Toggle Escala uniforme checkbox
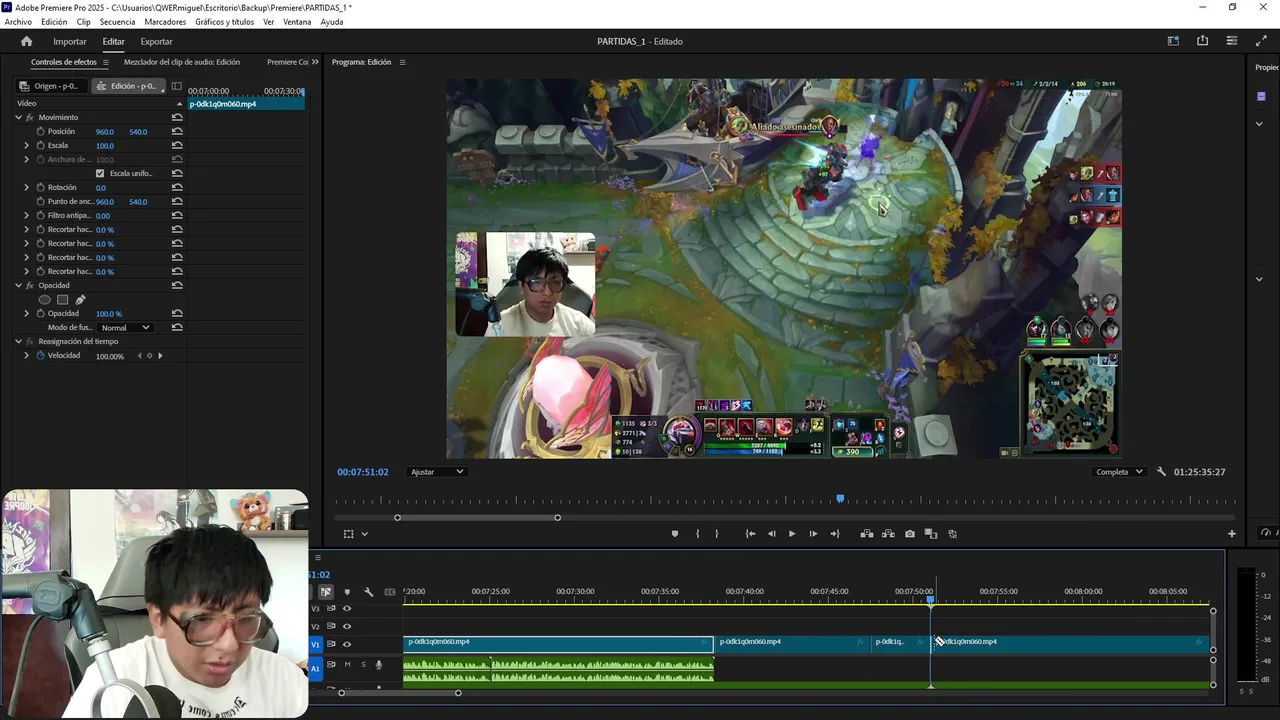The image size is (1280, 720). [99, 173]
